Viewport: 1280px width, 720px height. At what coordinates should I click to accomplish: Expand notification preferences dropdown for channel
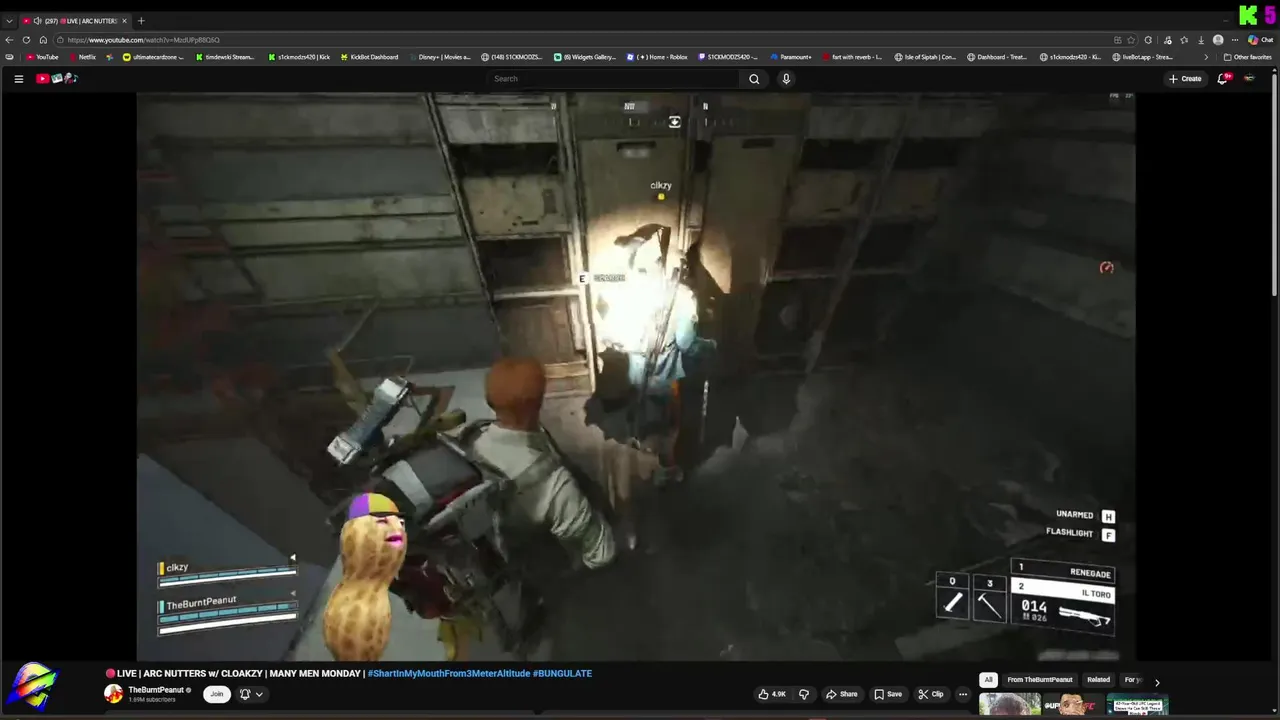click(259, 694)
